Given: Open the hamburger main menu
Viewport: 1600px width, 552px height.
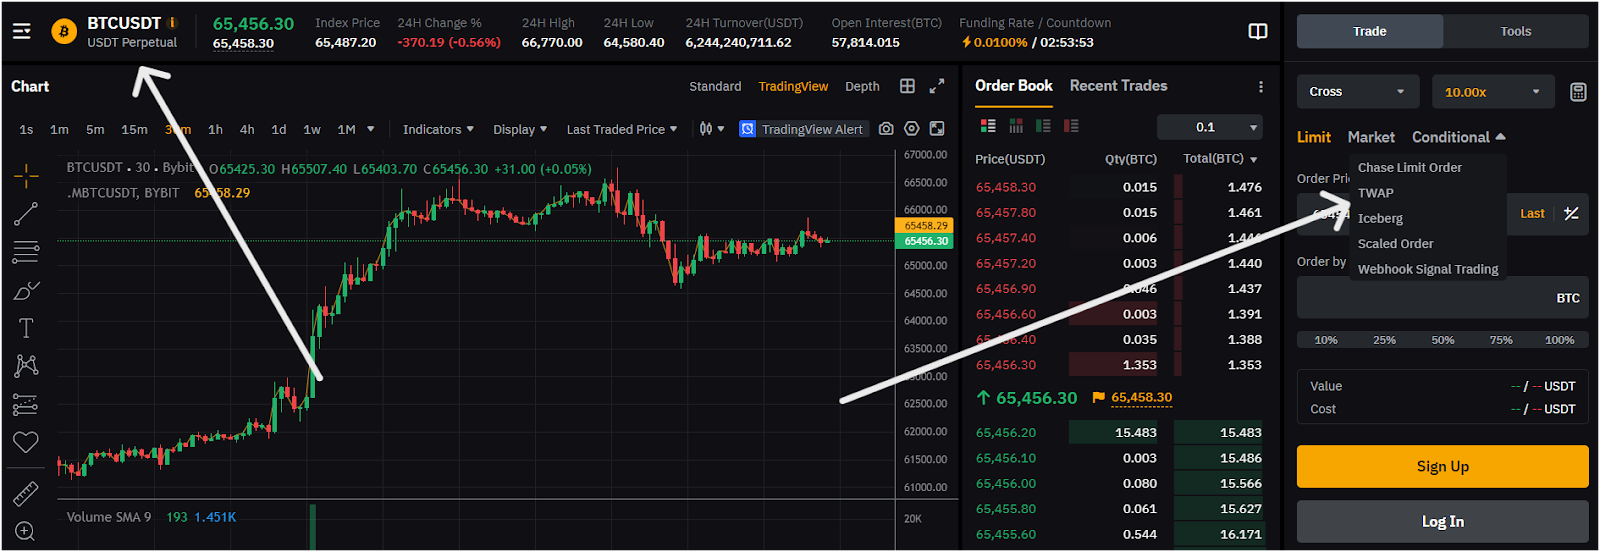Looking at the screenshot, I should pyautogui.click(x=21, y=32).
